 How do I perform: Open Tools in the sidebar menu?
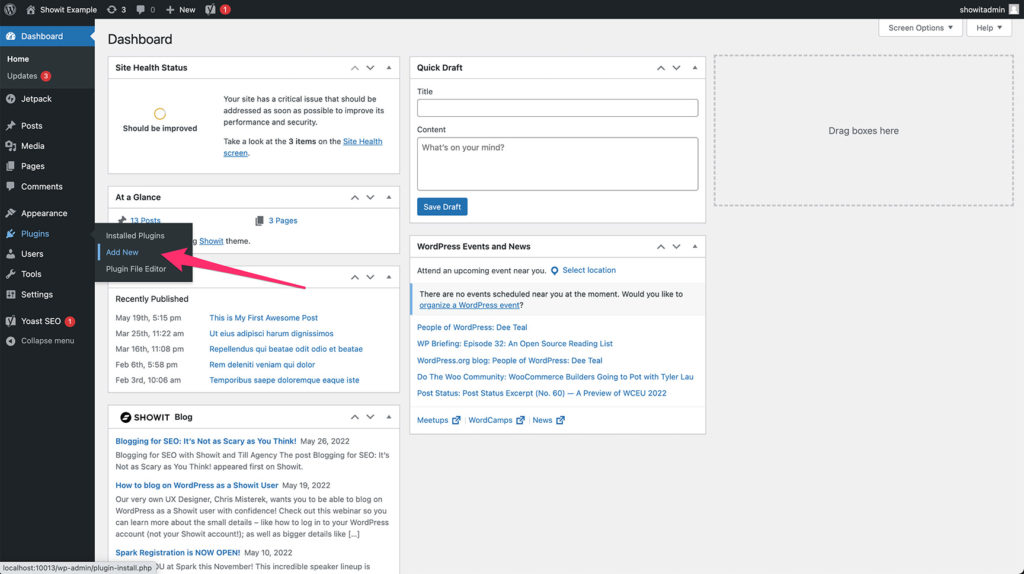click(x=31, y=274)
